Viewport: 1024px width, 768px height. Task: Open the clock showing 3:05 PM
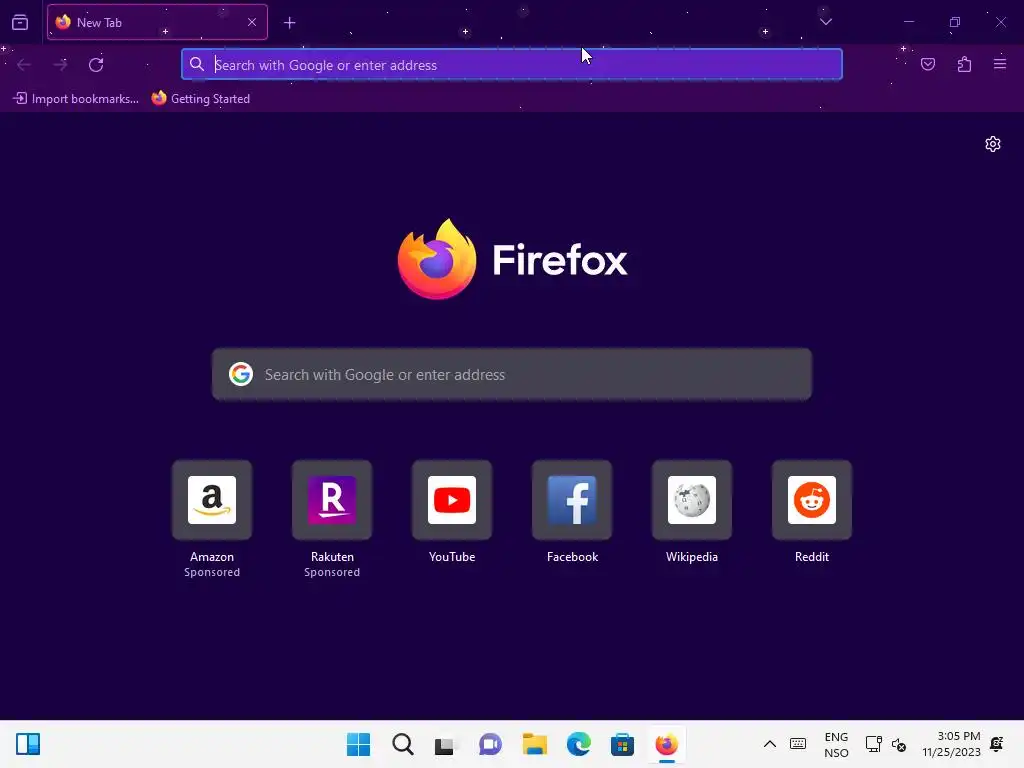(952, 744)
